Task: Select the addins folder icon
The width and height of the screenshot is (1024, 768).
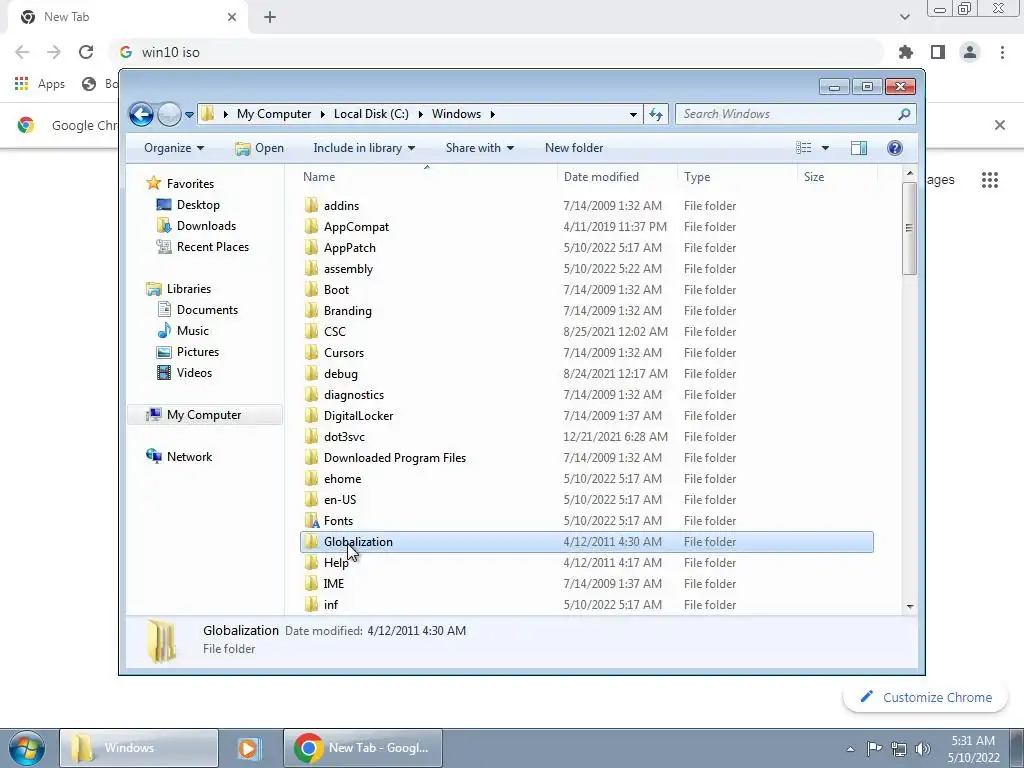Action: point(312,206)
